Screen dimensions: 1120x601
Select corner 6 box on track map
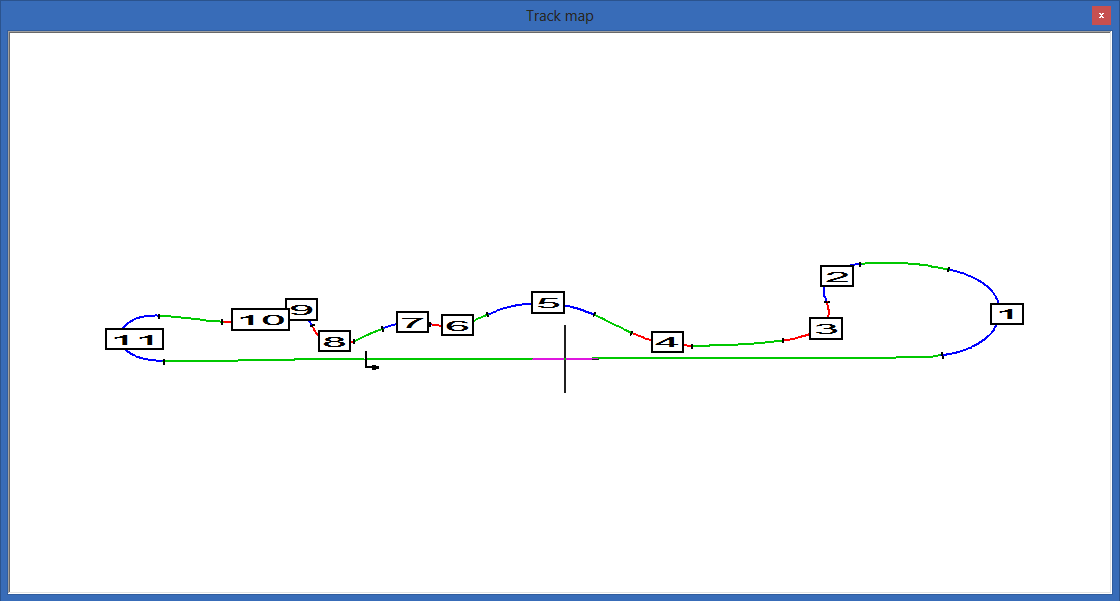coord(457,325)
